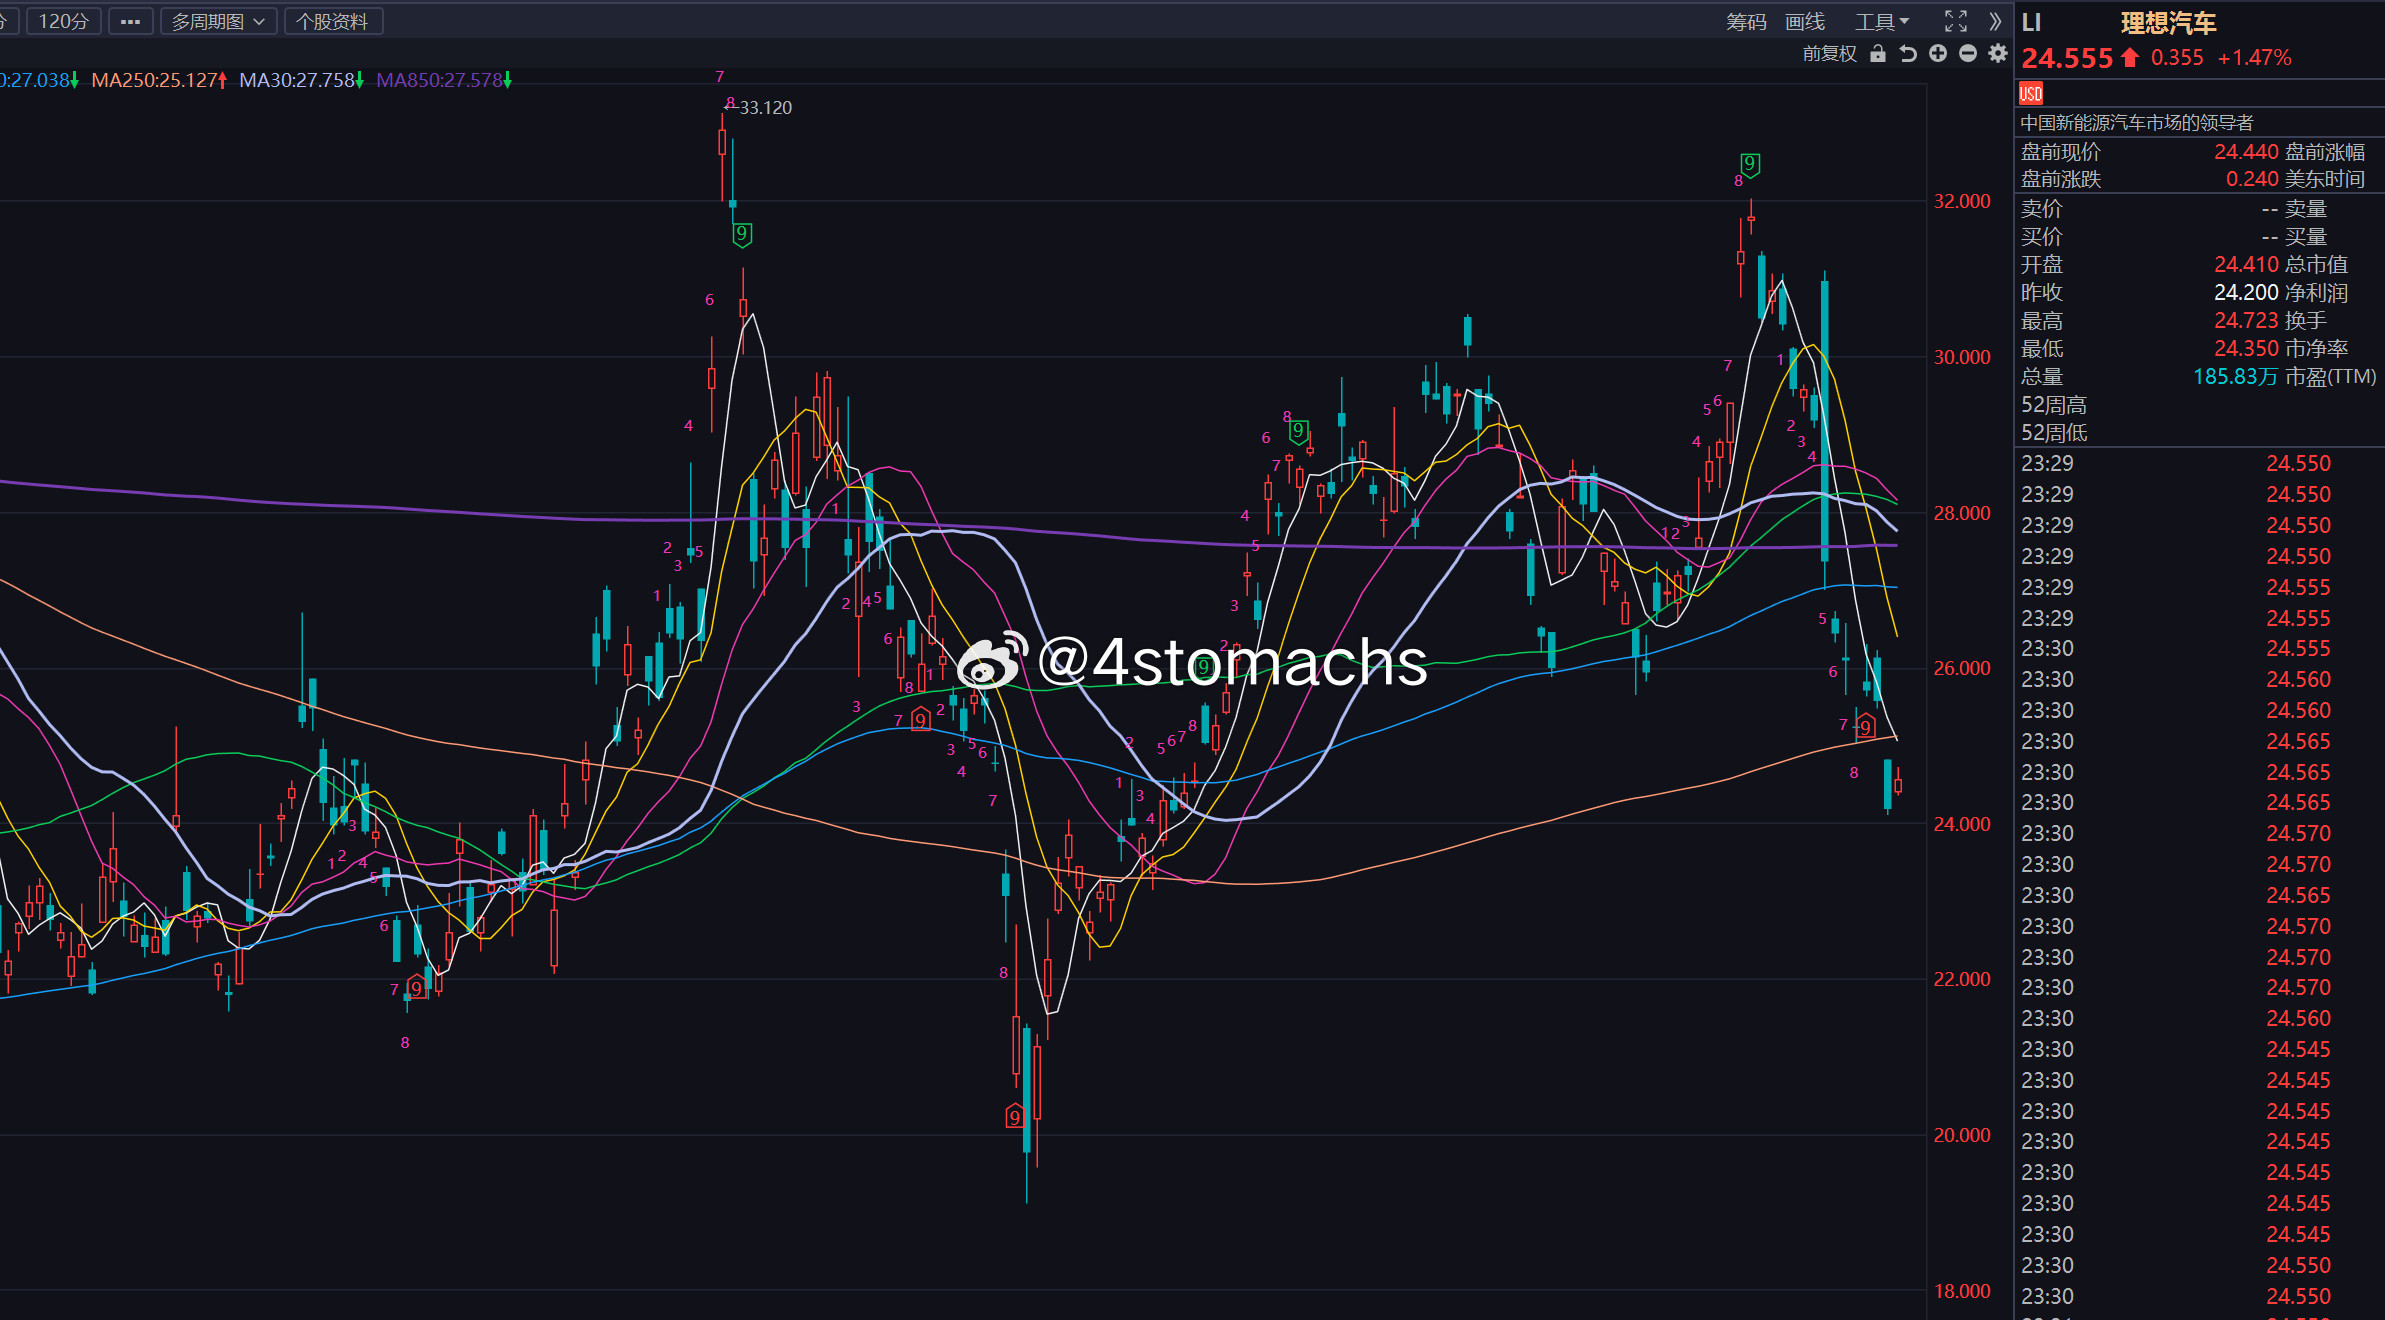Screen dimensions: 2385x1320
Task: Click the 33.120 high price annotation
Action: (x=765, y=107)
